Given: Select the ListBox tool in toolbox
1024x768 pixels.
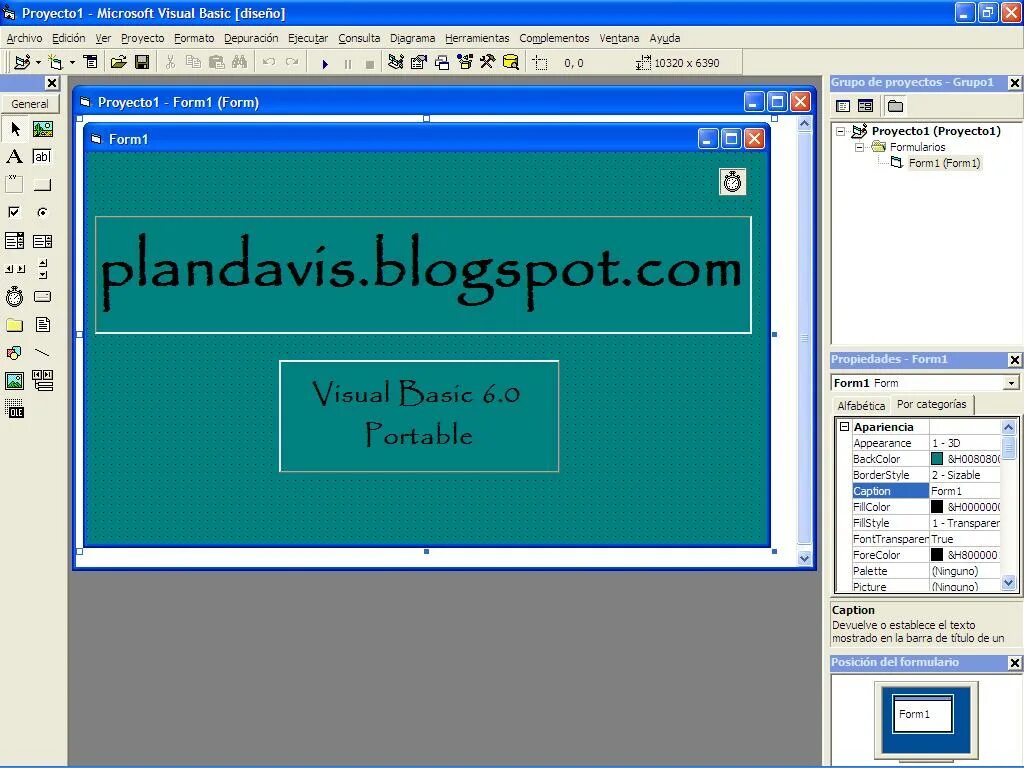Looking at the screenshot, I should [x=43, y=241].
